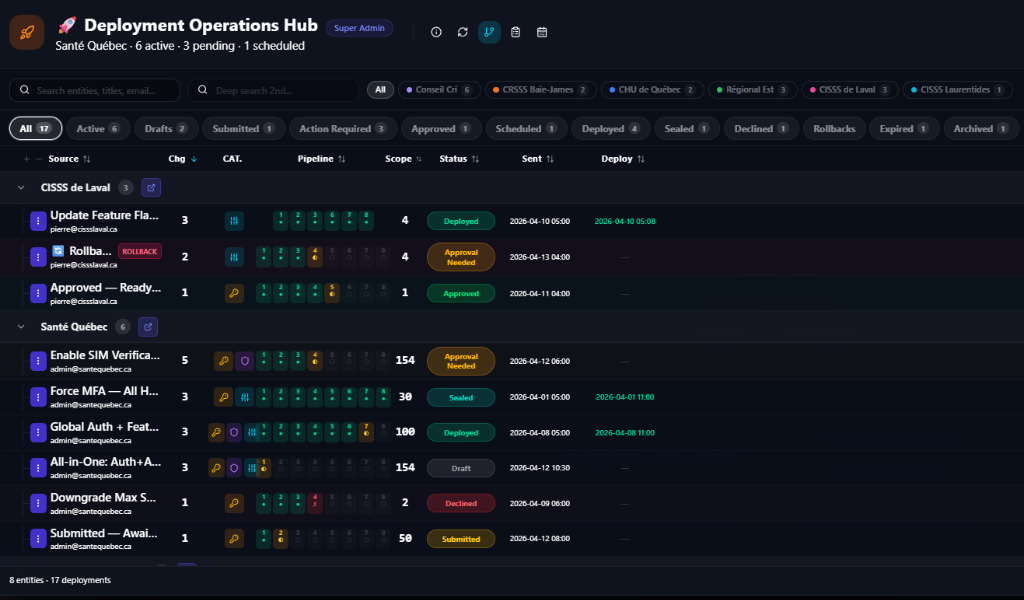Image resolution: width=1024 pixels, height=600 pixels.
Task: Click the orange rocket app logo
Action: click(27, 32)
